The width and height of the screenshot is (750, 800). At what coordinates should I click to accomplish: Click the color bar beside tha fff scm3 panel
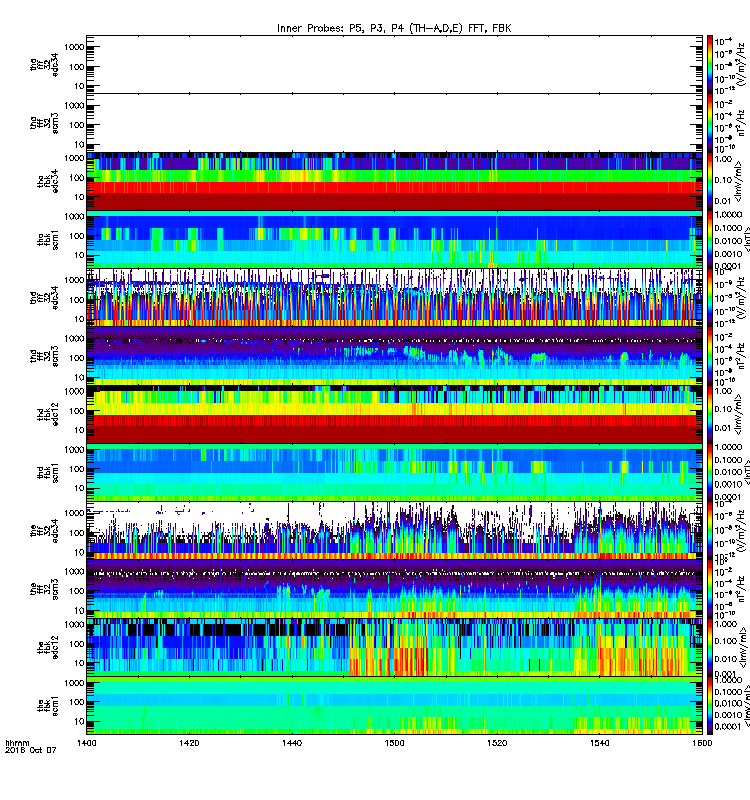coord(710,122)
